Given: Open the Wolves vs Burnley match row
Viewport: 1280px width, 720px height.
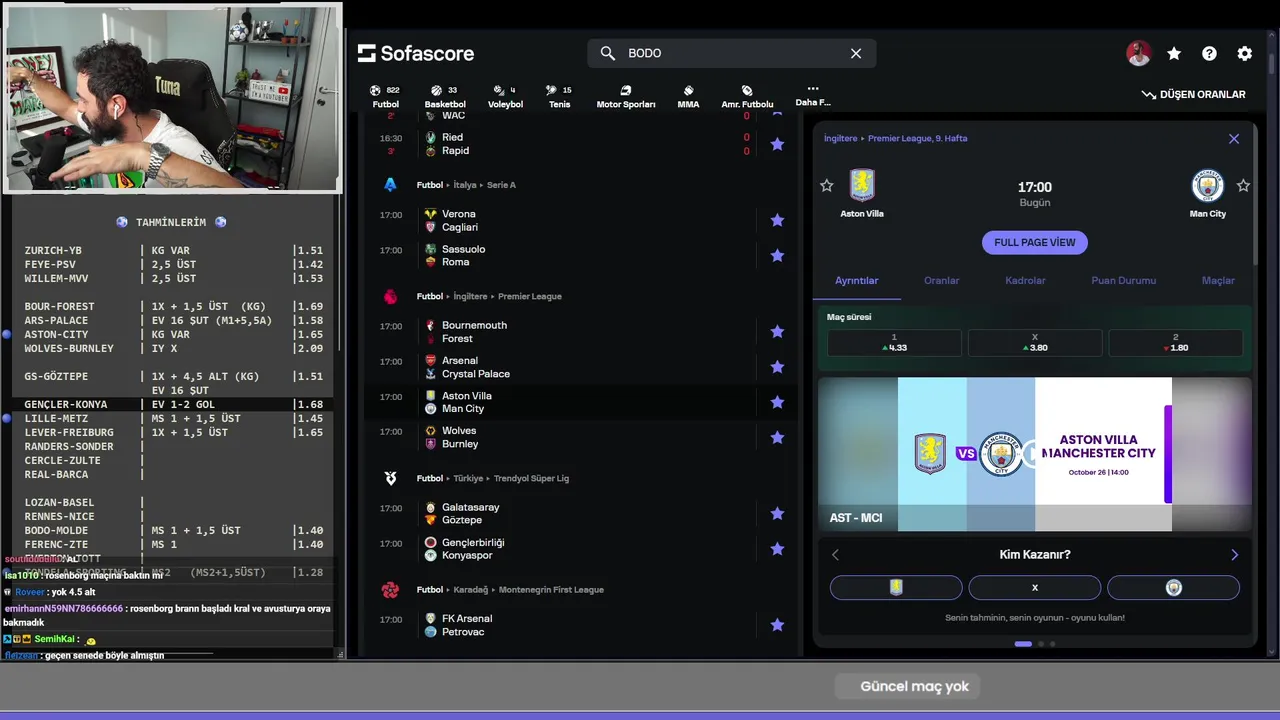Looking at the screenshot, I should tap(581, 437).
